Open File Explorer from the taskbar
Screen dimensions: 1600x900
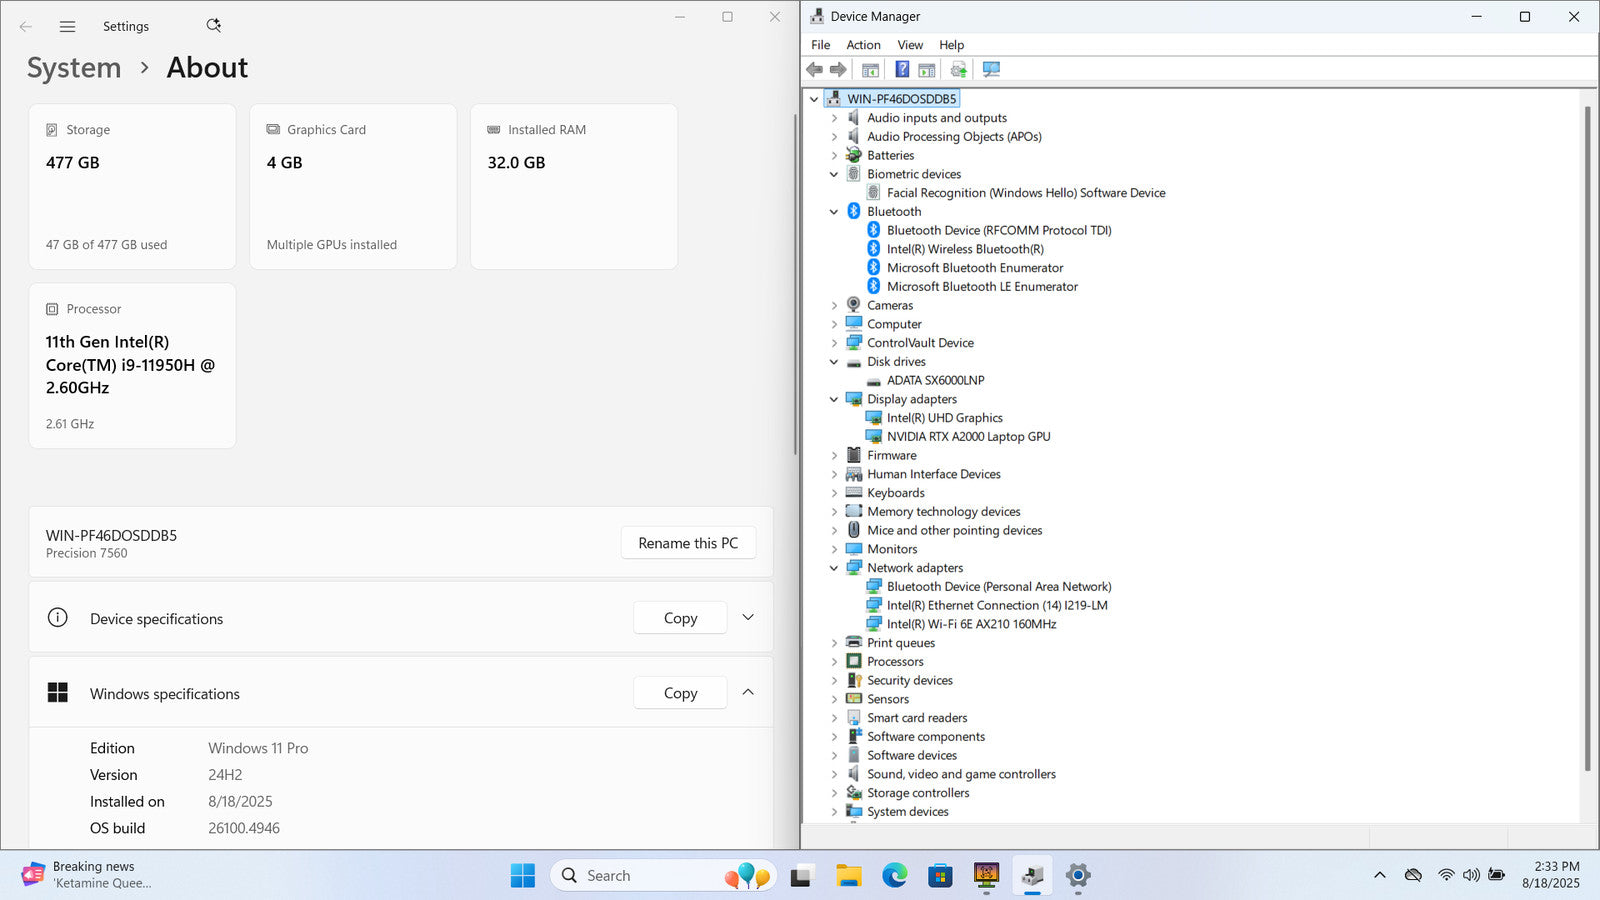point(848,876)
